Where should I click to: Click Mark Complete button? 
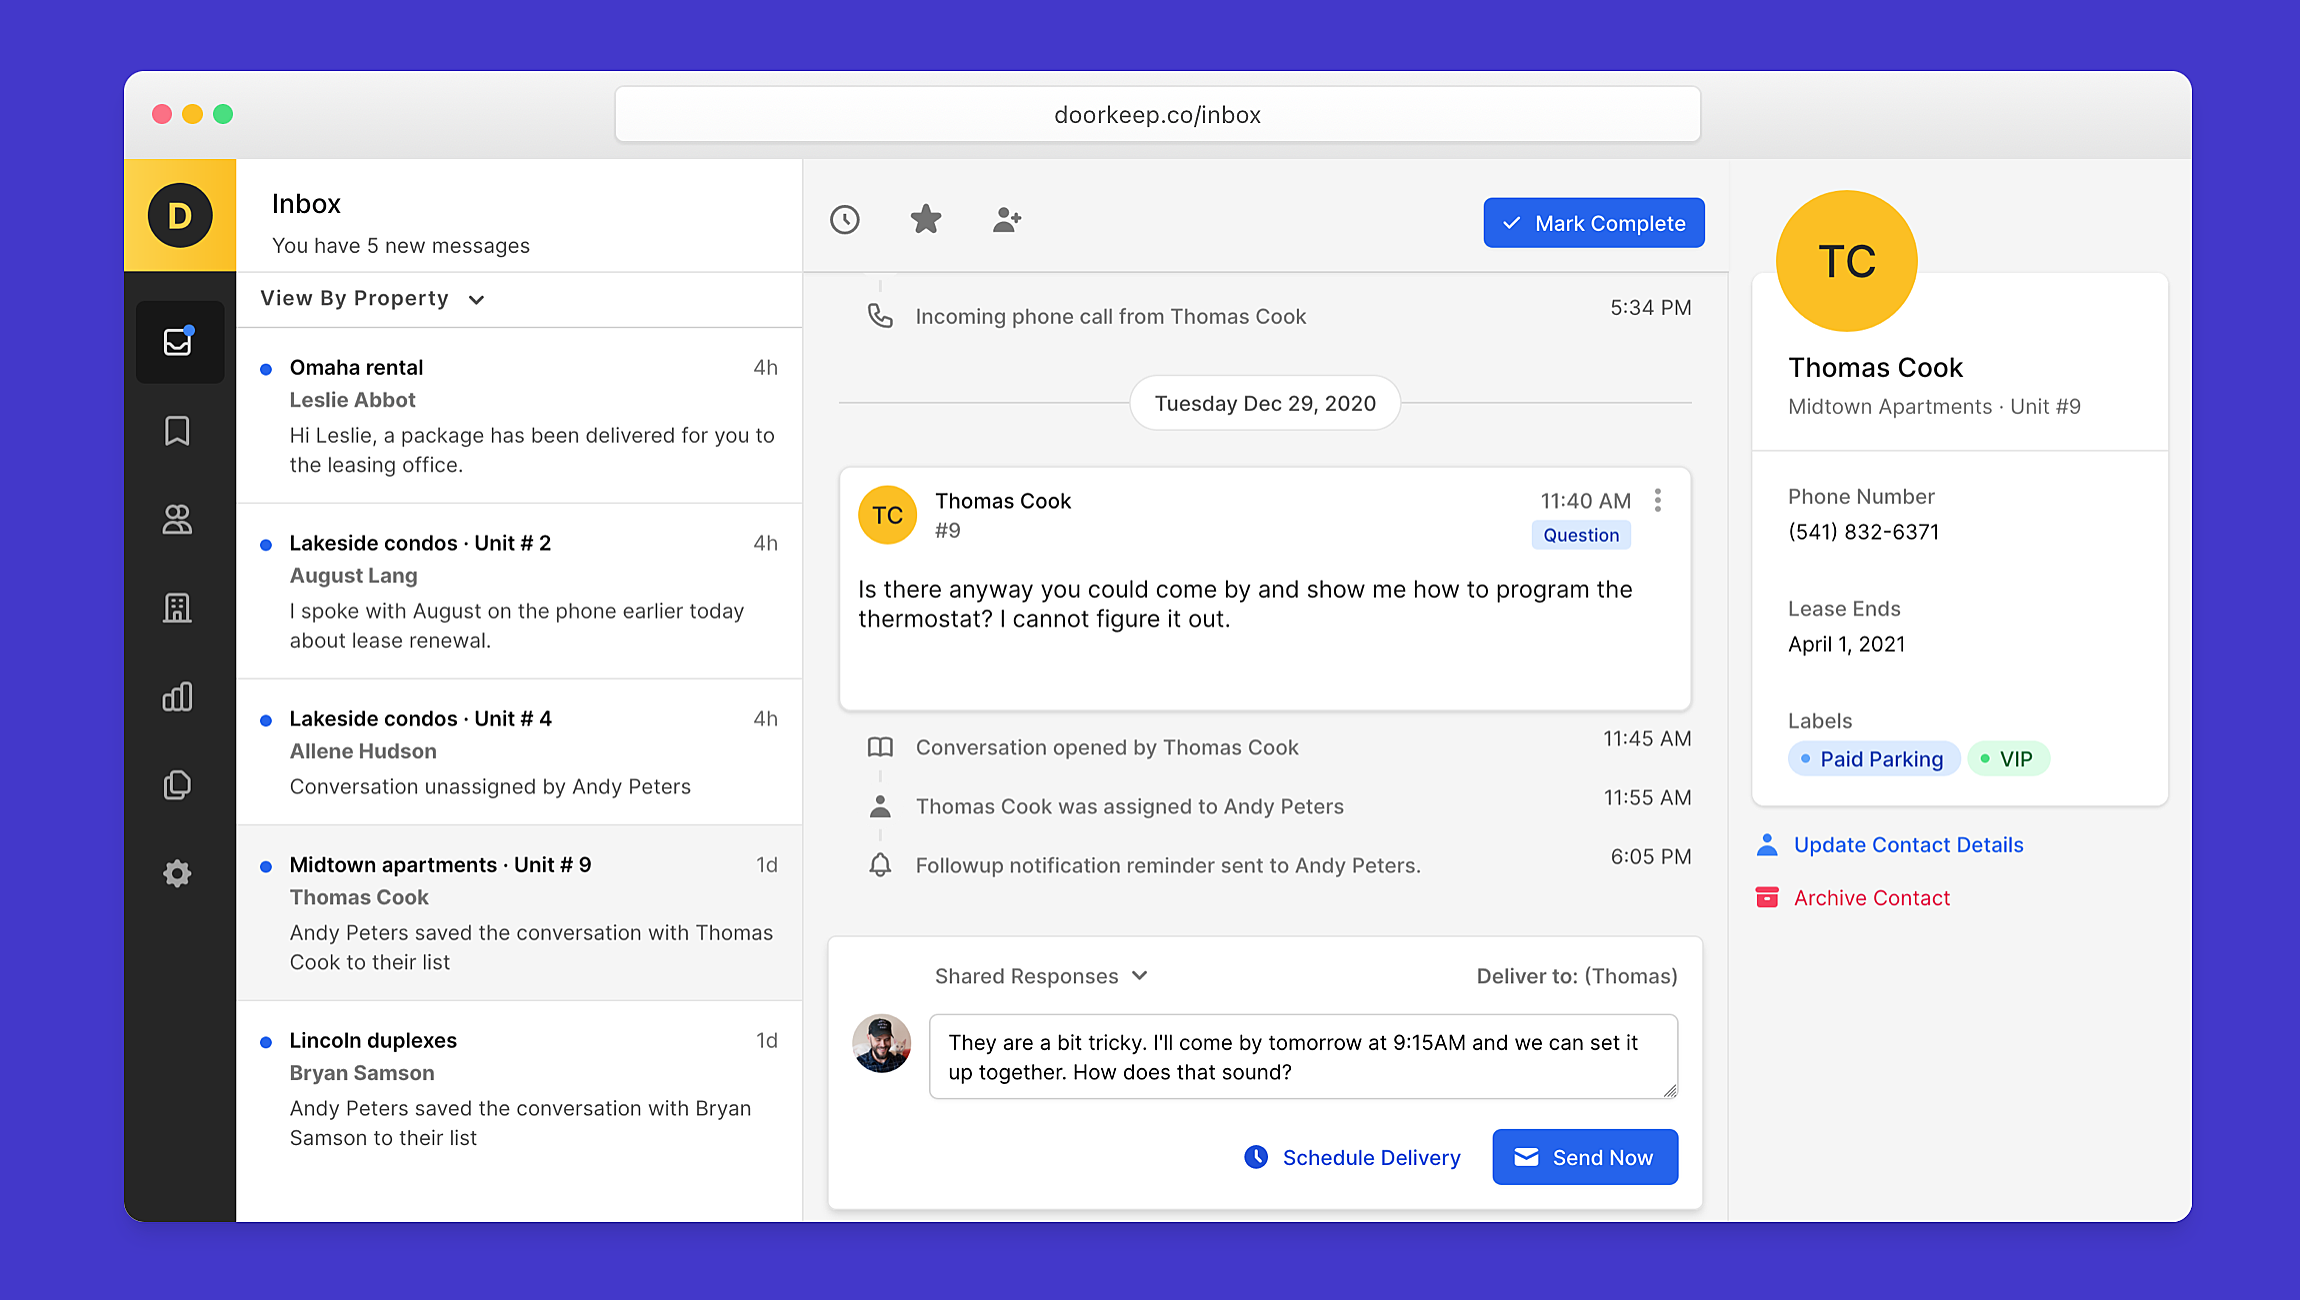point(1594,223)
